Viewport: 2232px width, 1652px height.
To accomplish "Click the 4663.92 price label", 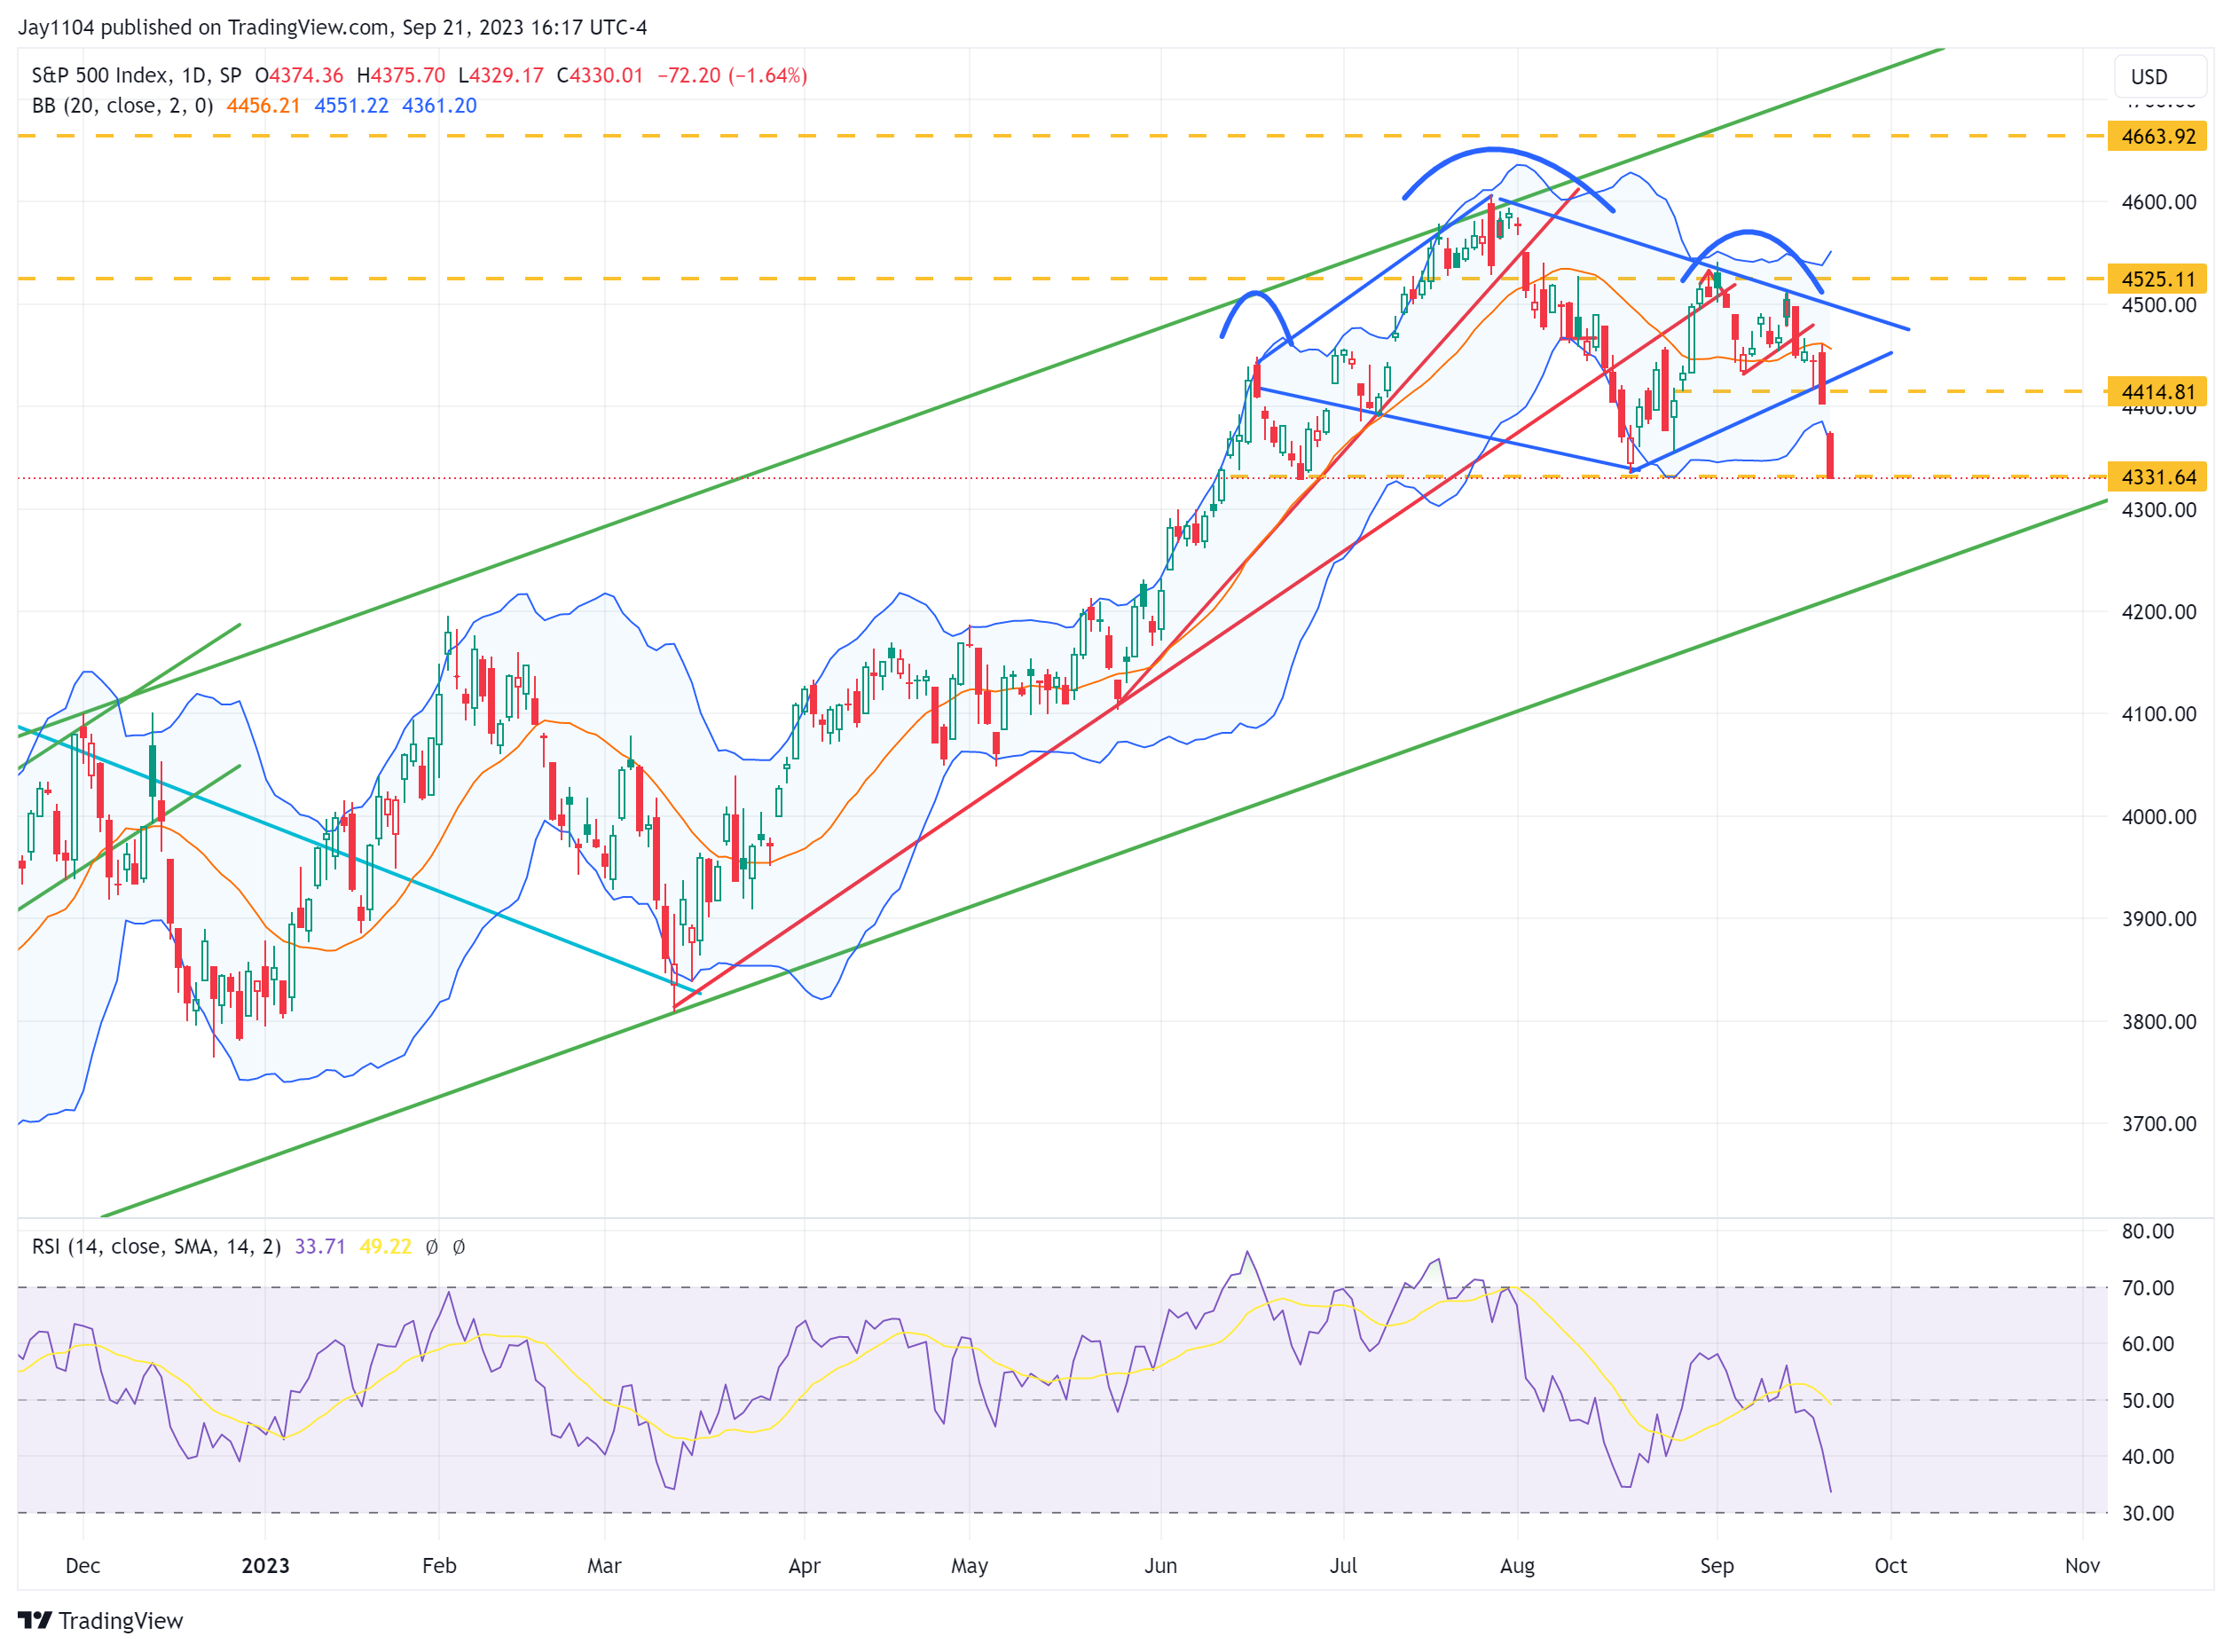I will (2157, 136).
